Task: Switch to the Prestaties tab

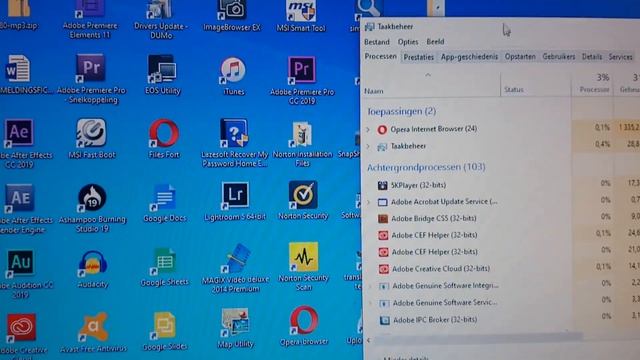Action: [x=418, y=57]
